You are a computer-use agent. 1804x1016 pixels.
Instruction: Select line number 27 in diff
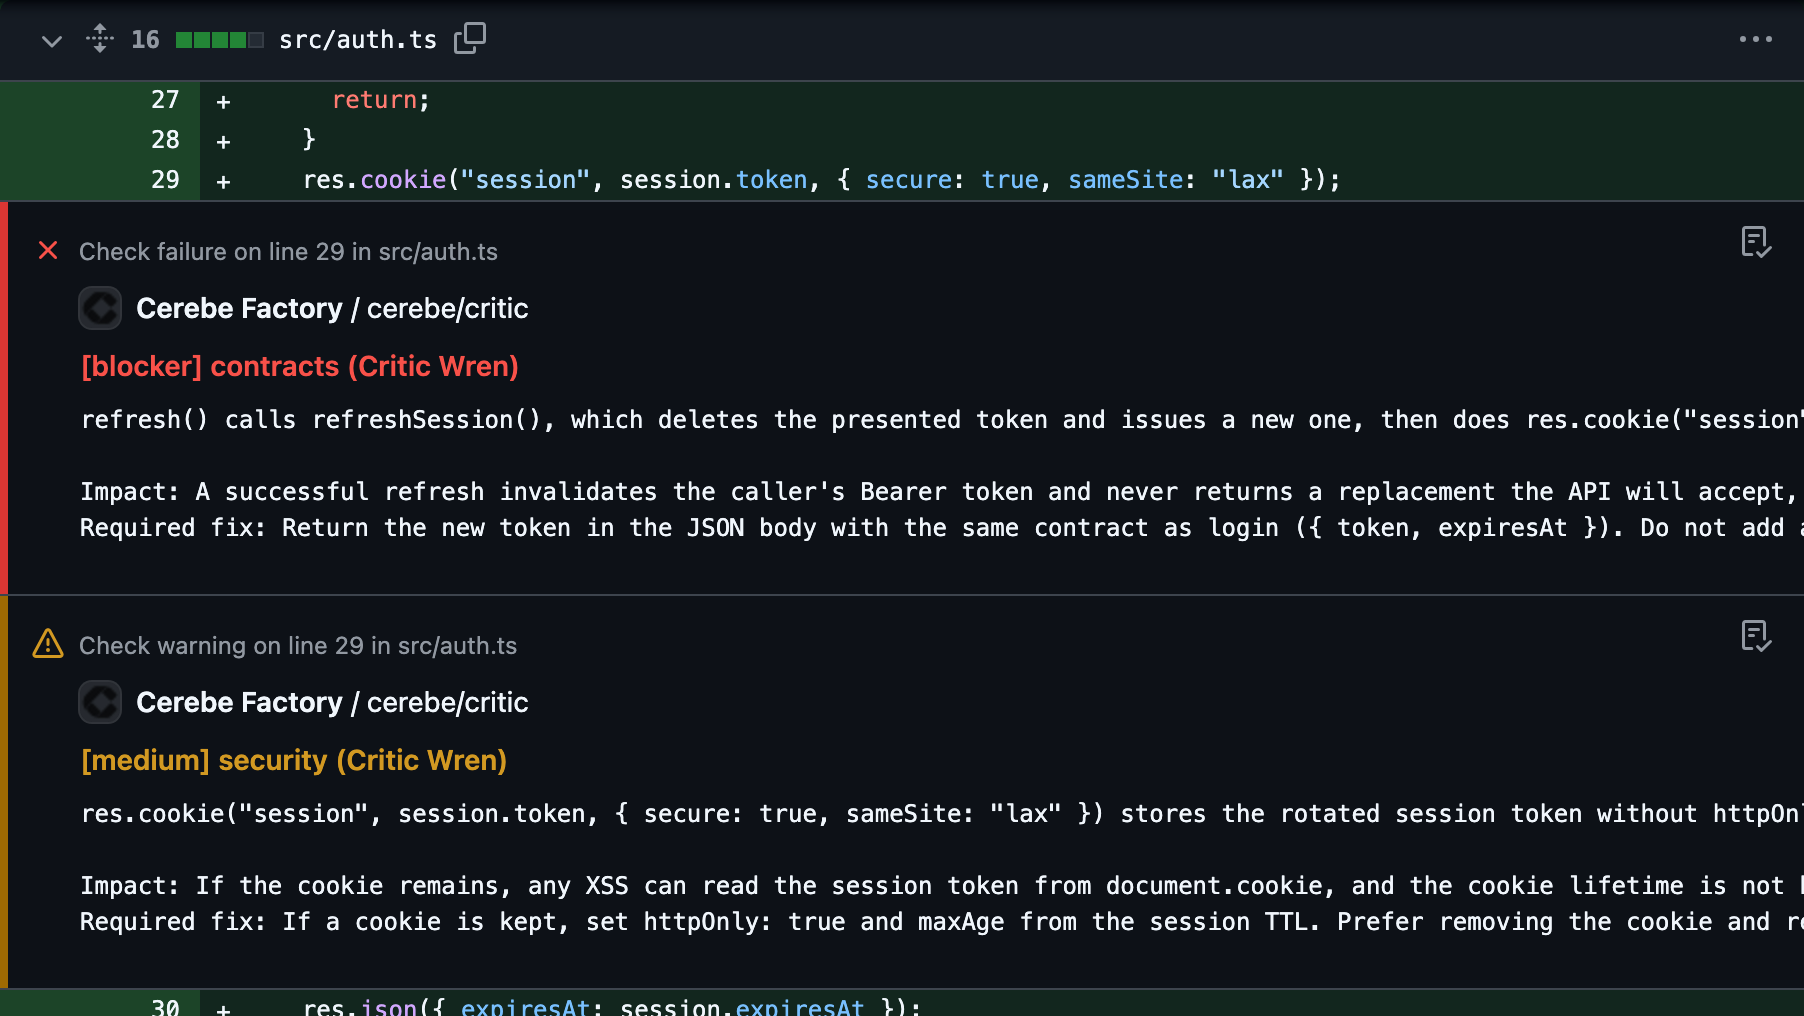pyautogui.click(x=165, y=100)
